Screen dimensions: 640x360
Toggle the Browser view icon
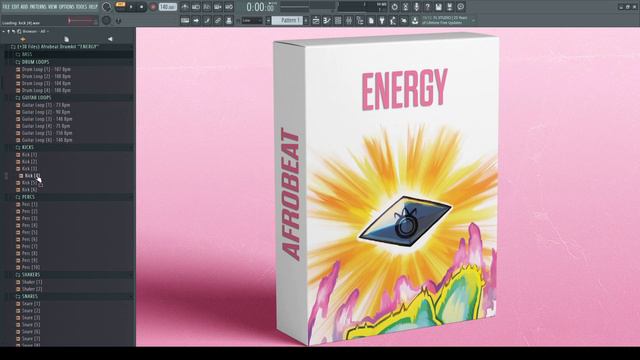[x=360, y=20]
